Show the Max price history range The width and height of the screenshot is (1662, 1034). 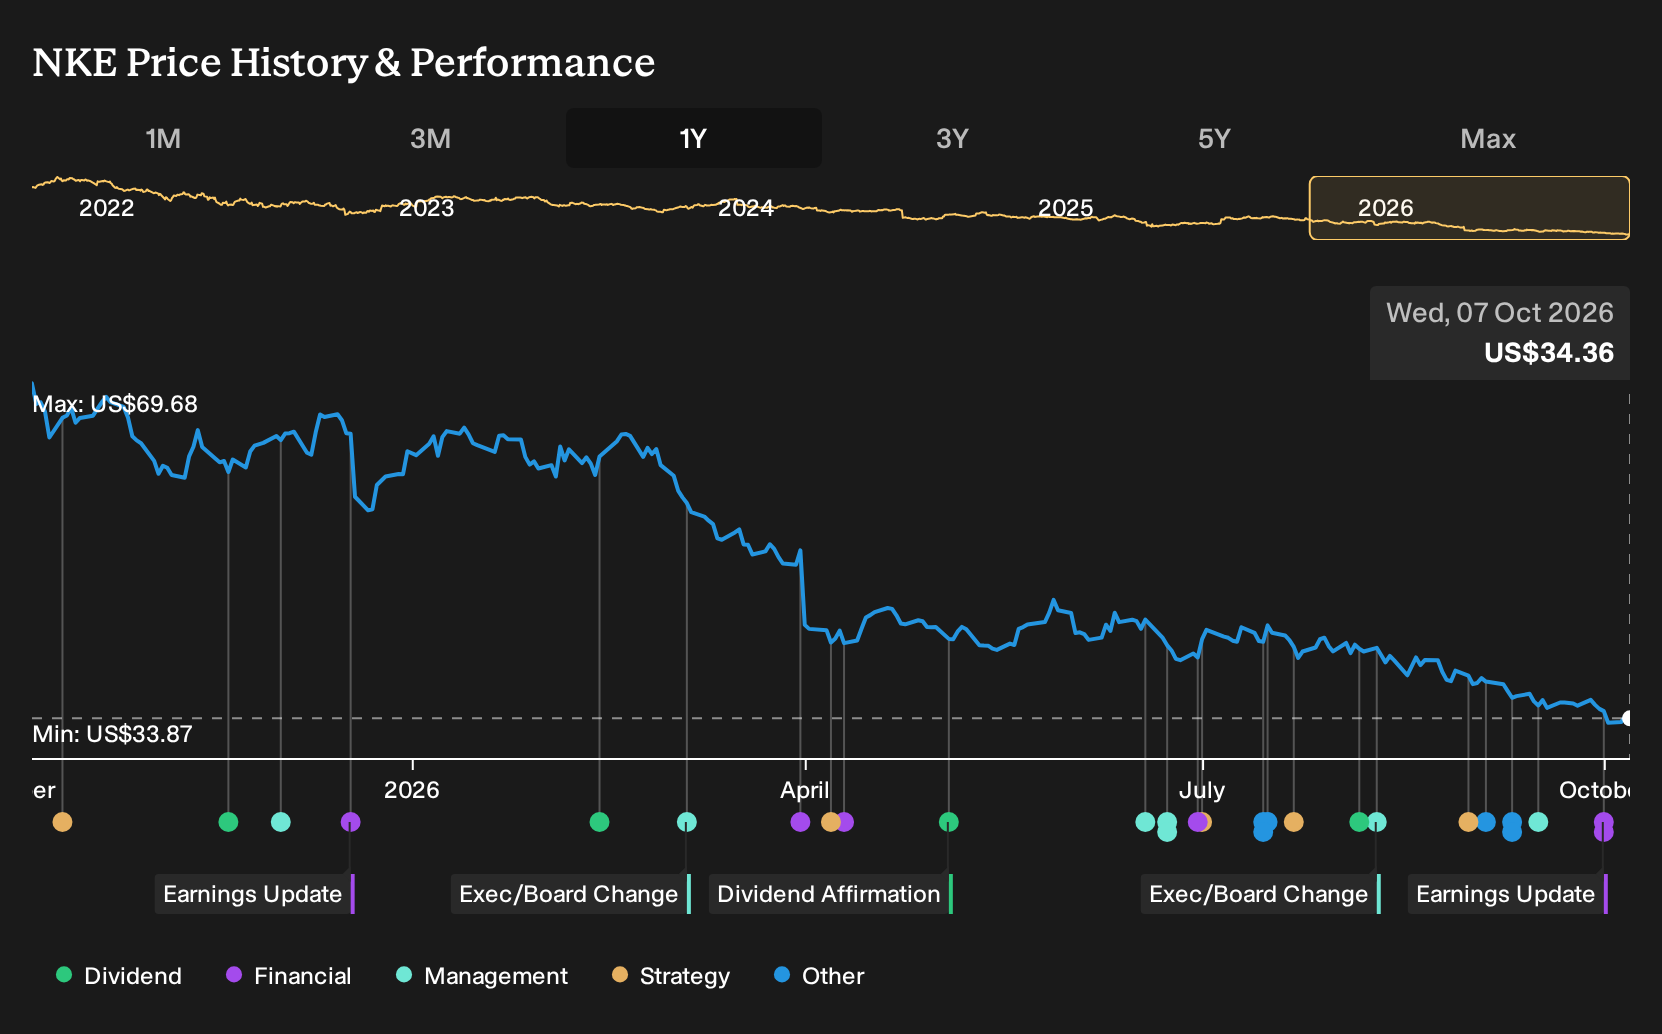coord(1488,138)
